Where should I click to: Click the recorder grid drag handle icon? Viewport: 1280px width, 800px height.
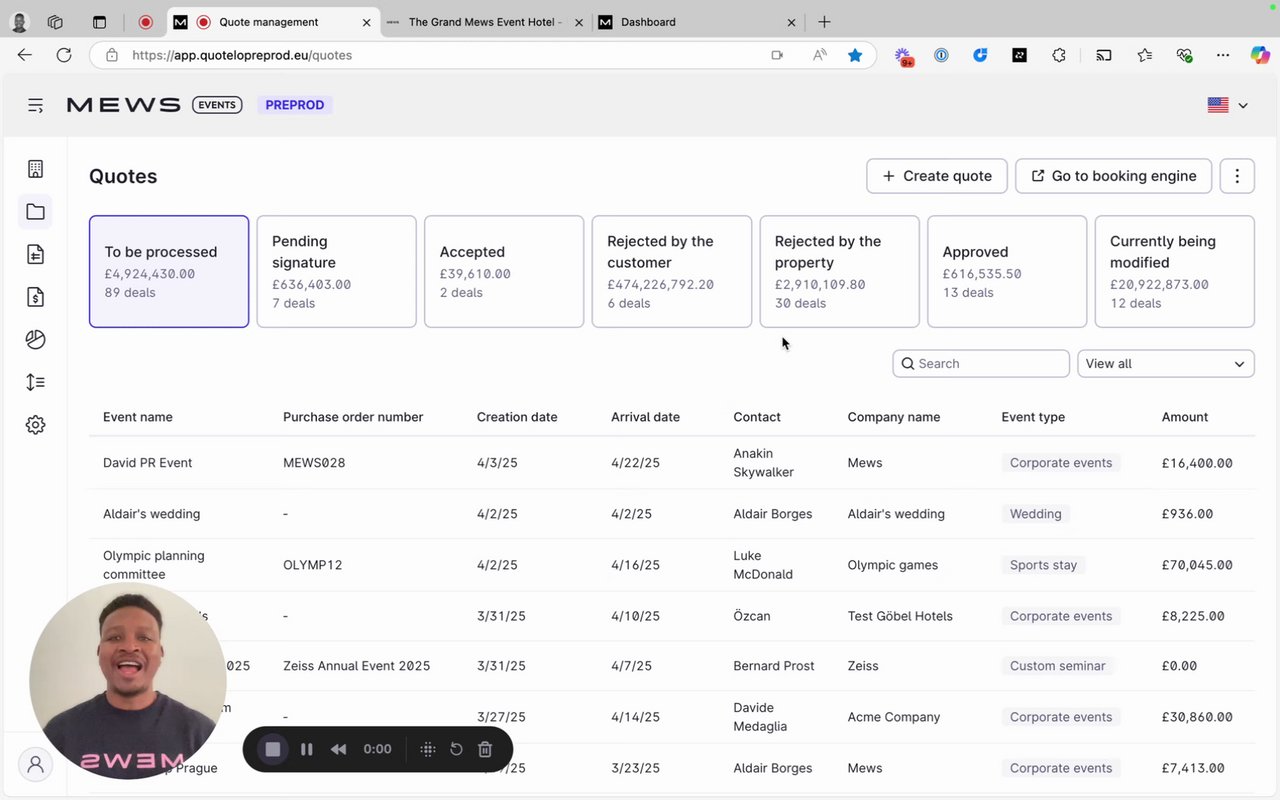tap(427, 749)
